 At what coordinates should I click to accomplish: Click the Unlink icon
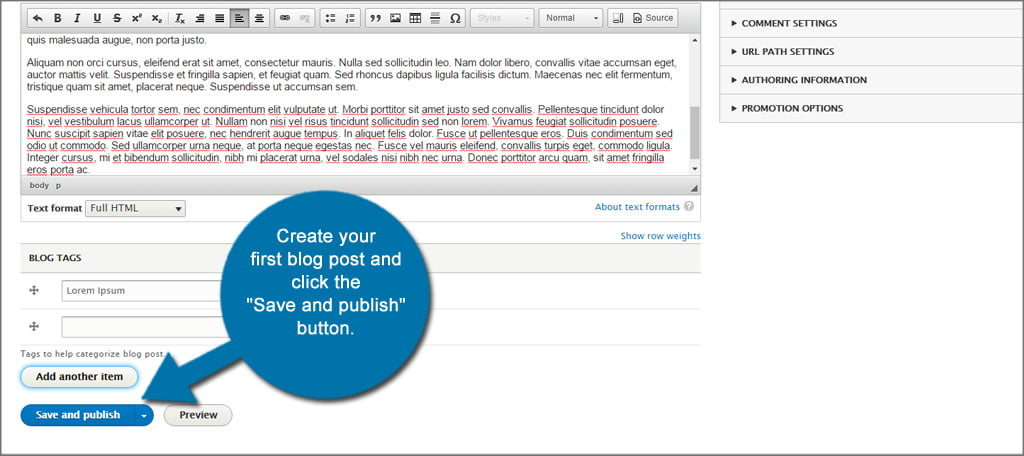[304, 18]
